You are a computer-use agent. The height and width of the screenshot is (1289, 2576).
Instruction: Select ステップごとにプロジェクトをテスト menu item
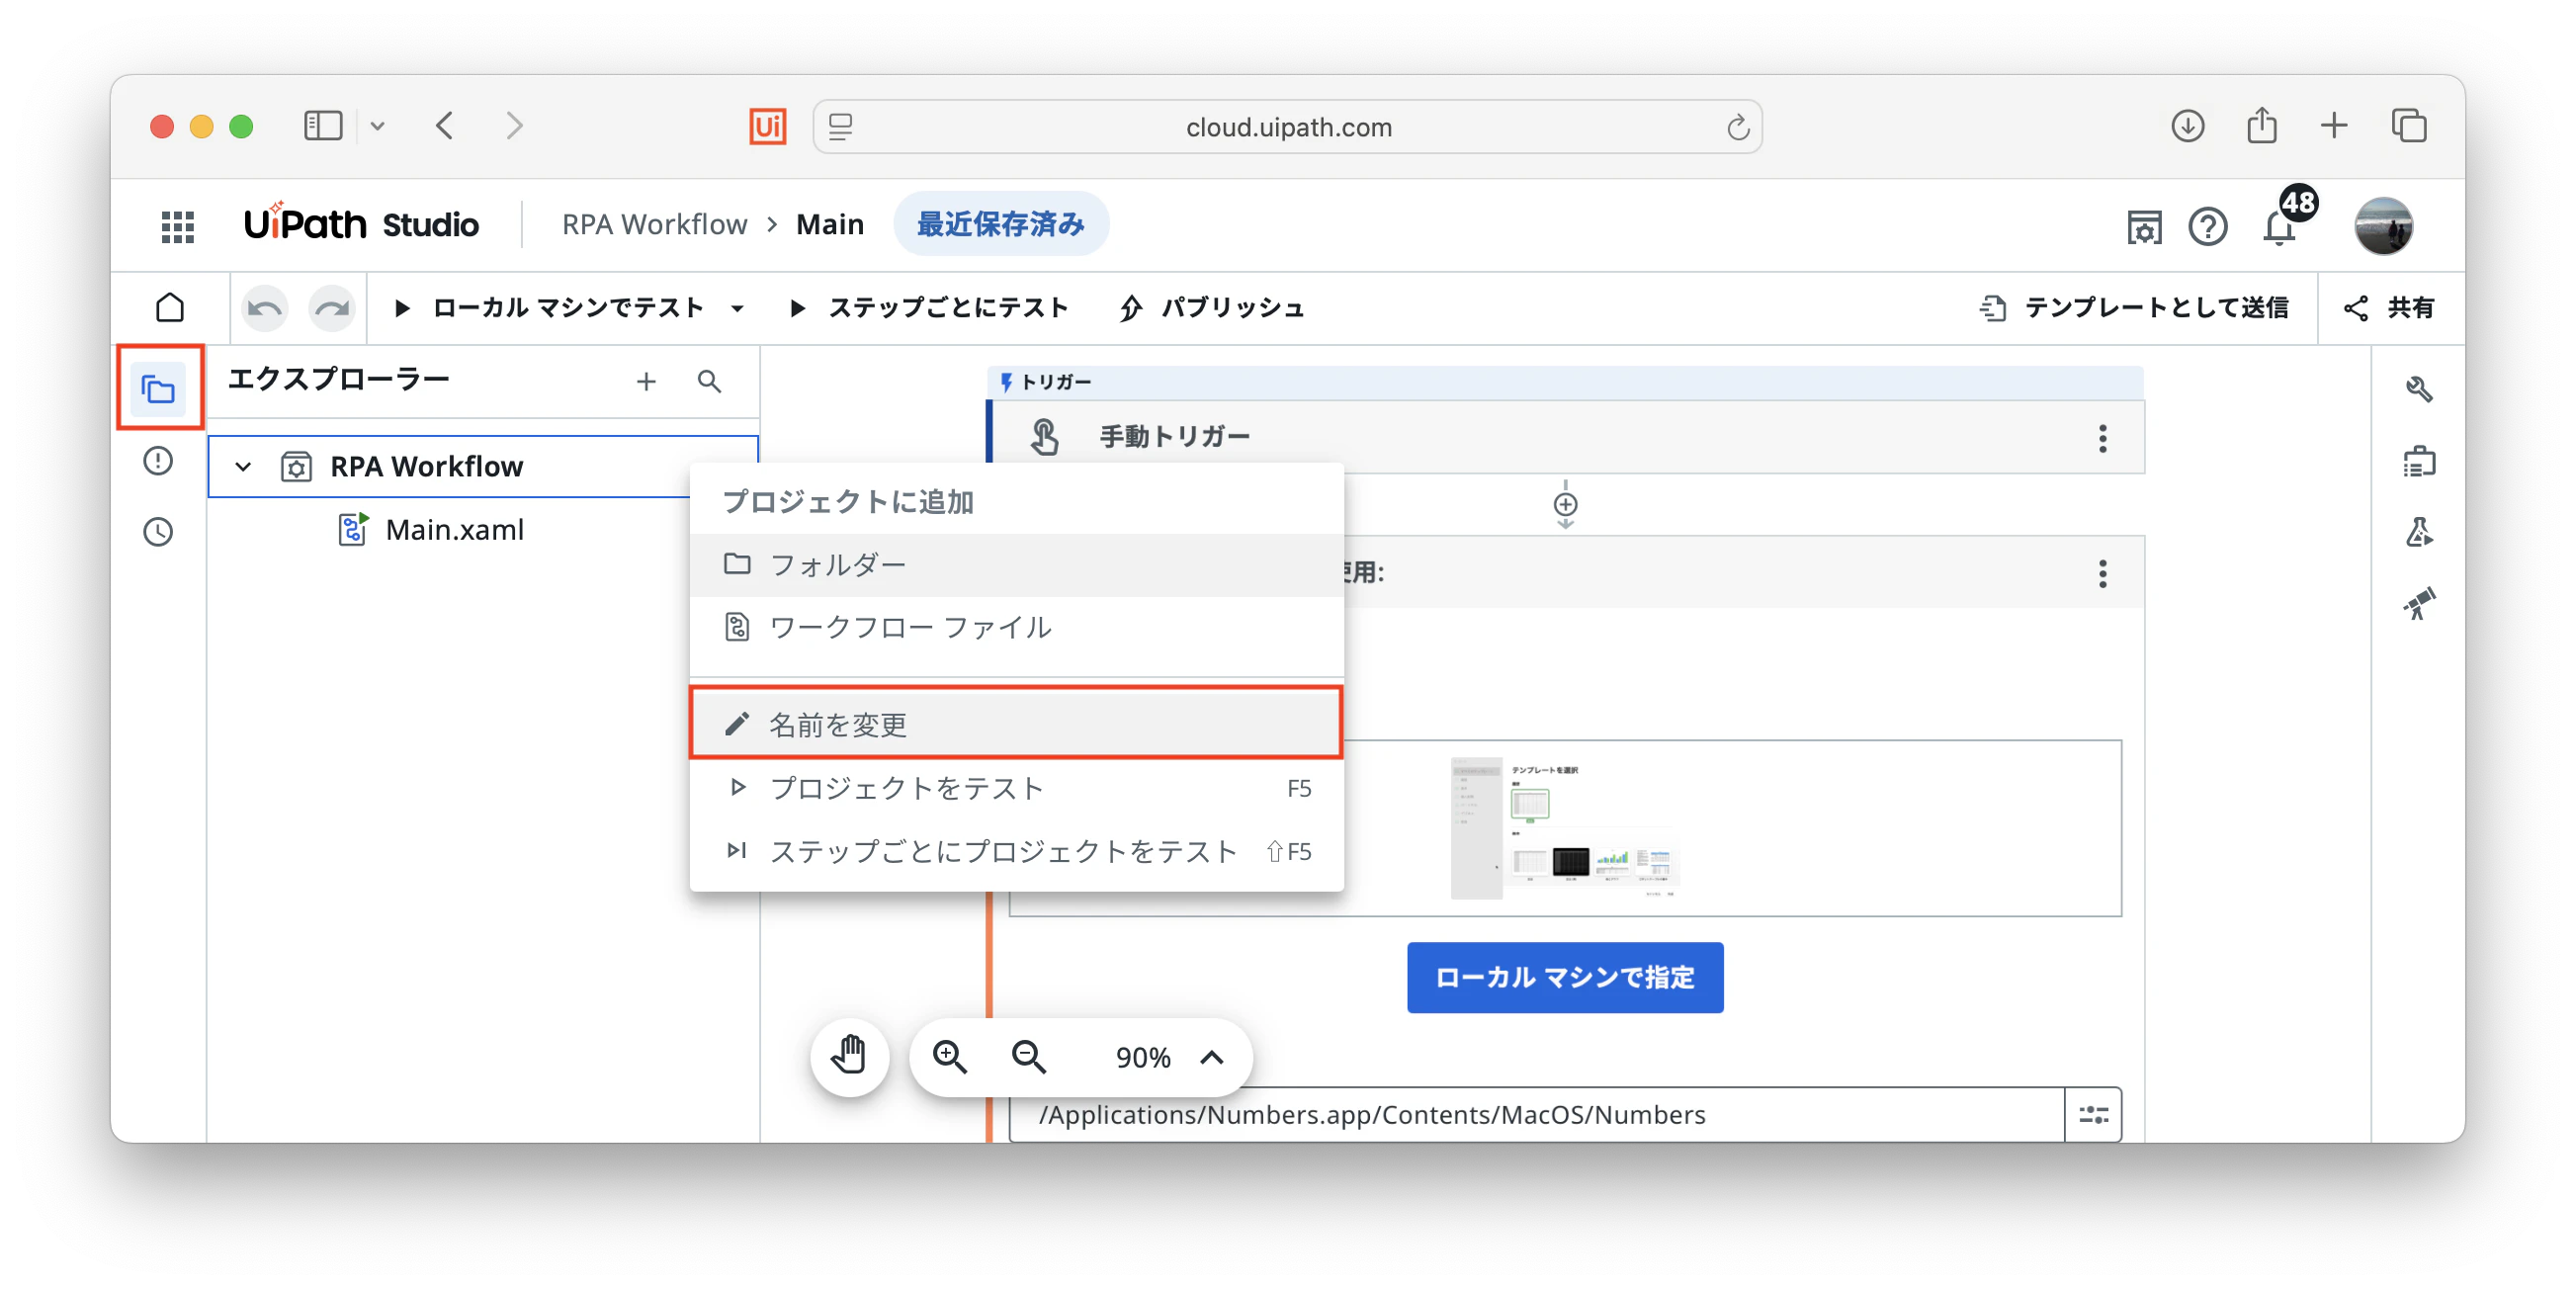click(1016, 851)
